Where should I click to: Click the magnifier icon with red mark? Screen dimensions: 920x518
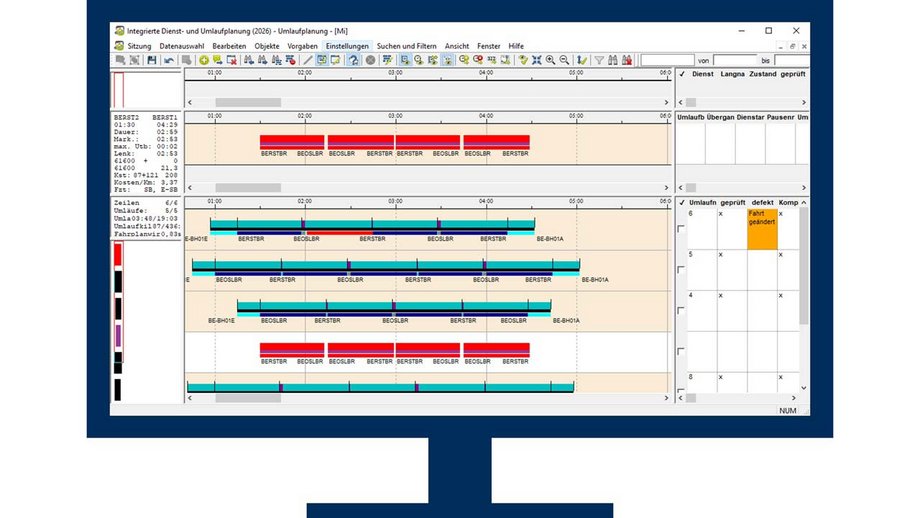[478, 60]
